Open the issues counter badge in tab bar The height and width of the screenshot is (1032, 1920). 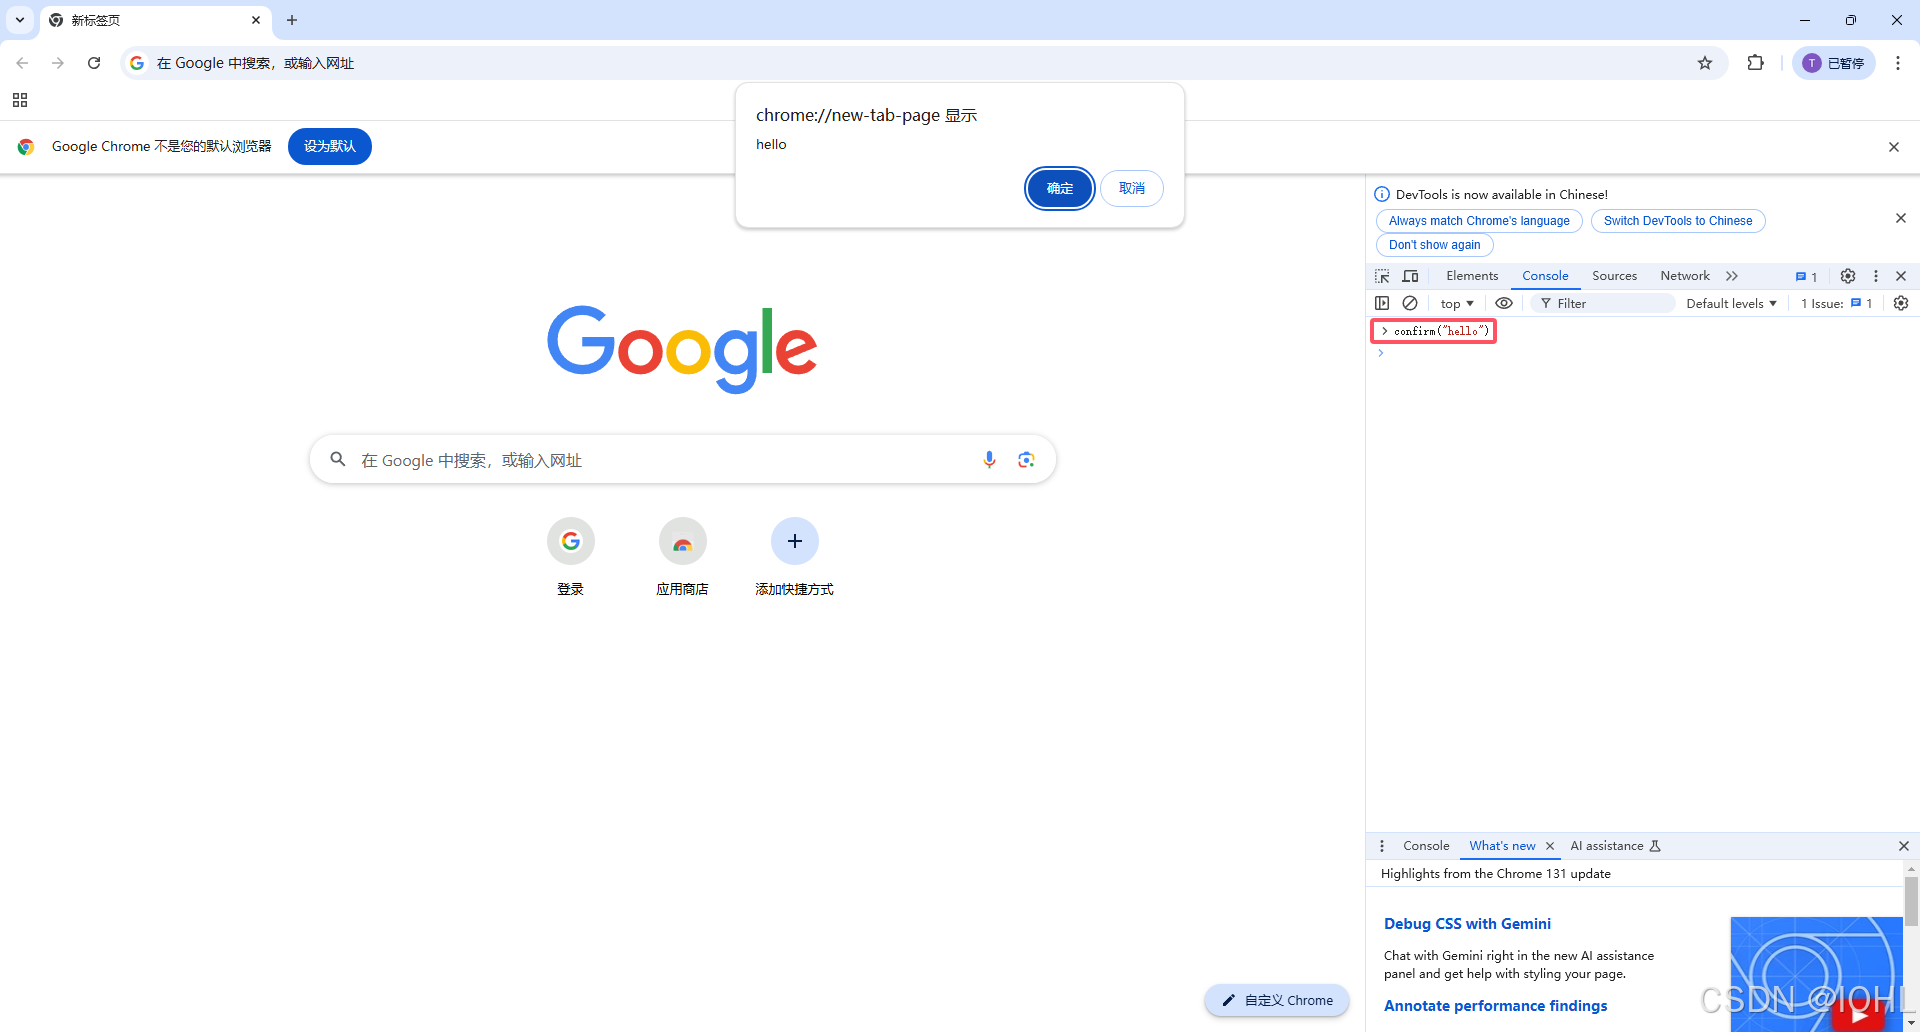(1806, 277)
